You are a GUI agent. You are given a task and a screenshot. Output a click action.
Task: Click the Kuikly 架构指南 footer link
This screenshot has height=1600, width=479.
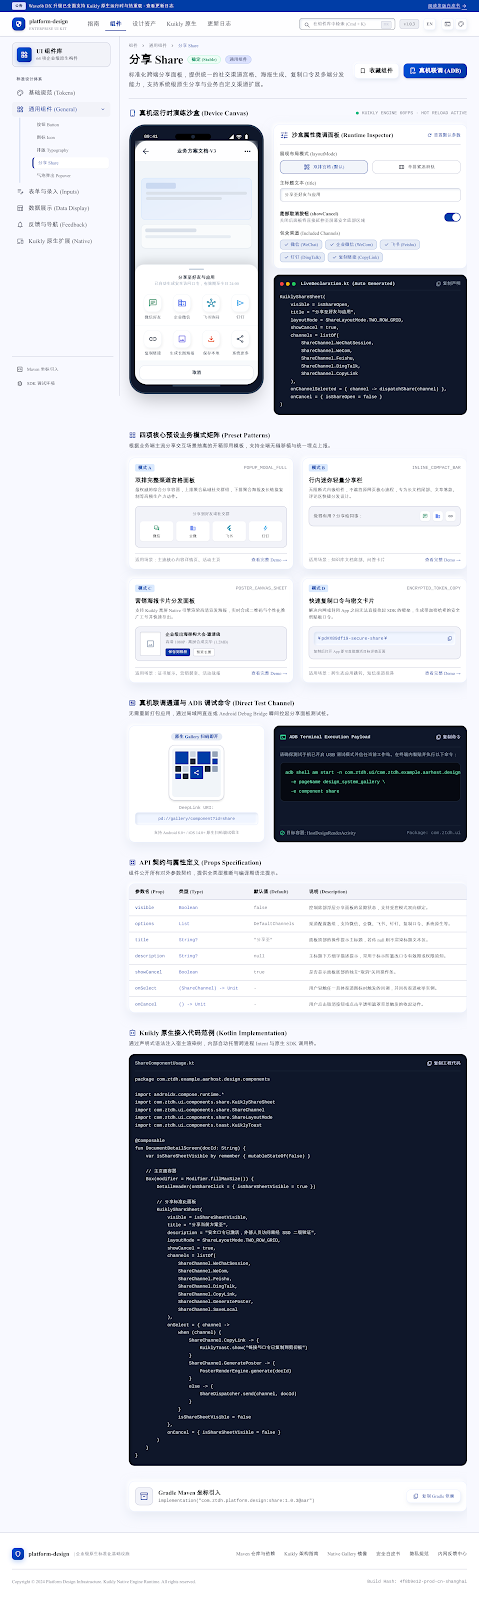tap(301, 1553)
